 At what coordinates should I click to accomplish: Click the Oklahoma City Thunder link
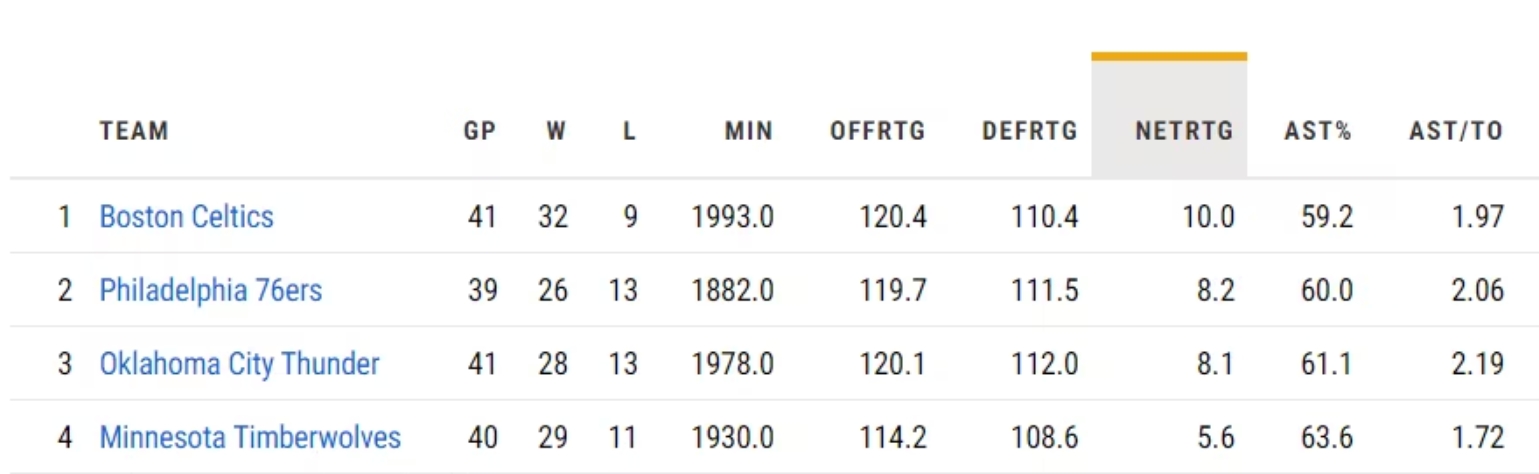point(239,364)
